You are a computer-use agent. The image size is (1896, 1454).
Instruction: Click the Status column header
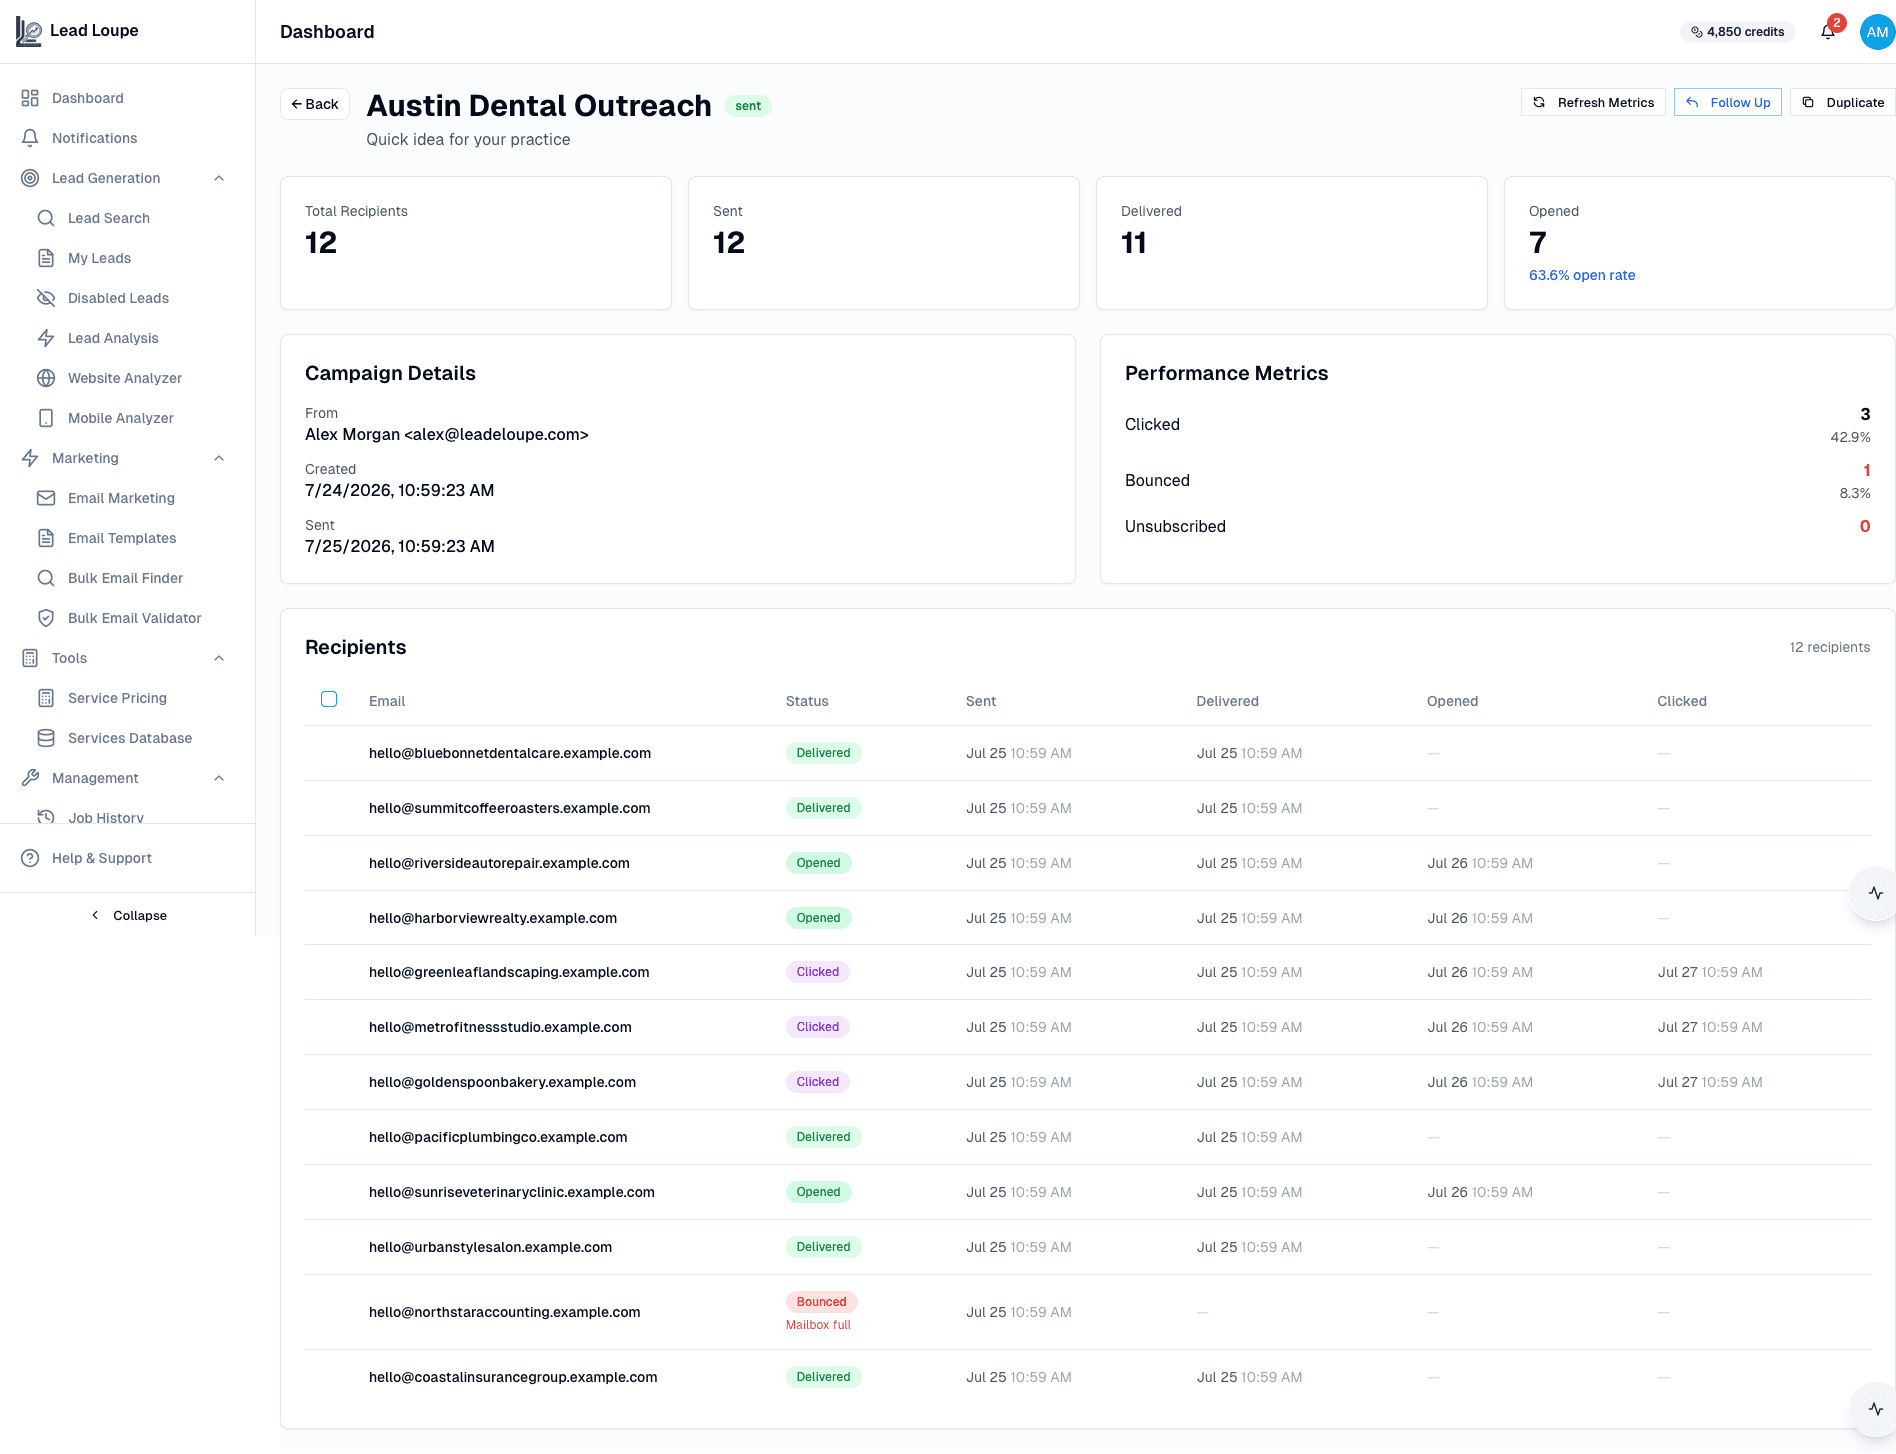(807, 701)
